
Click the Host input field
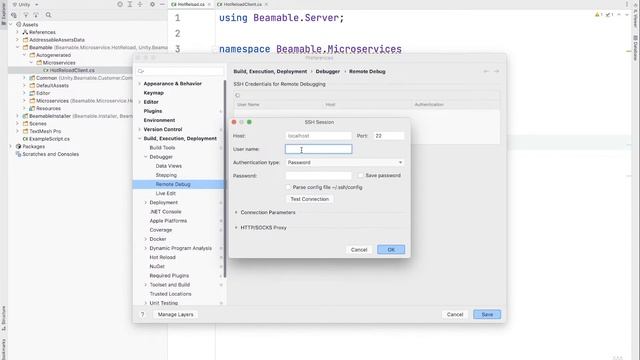[318, 136]
